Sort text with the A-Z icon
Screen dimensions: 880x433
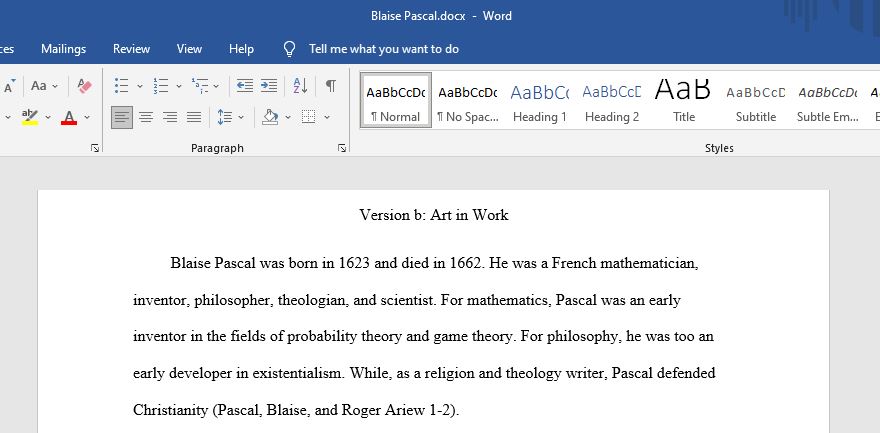coord(300,86)
